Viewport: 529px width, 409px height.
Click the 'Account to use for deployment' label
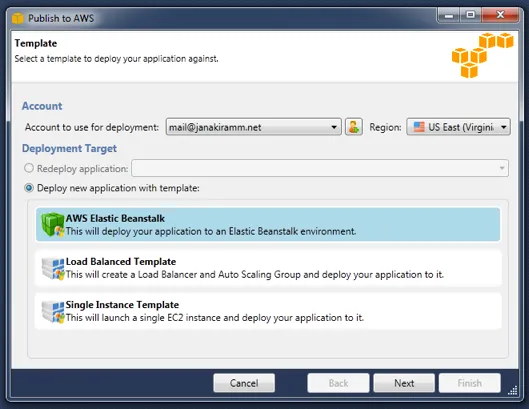[92, 127]
